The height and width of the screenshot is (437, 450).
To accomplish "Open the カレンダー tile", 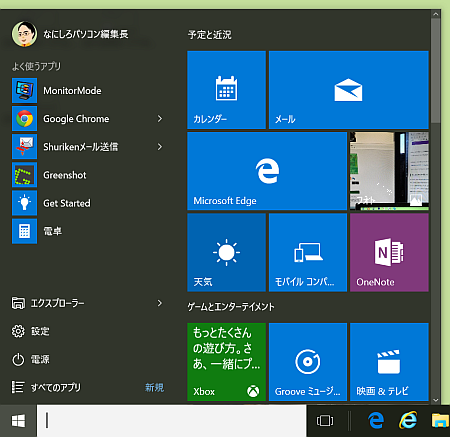I will [226, 90].
